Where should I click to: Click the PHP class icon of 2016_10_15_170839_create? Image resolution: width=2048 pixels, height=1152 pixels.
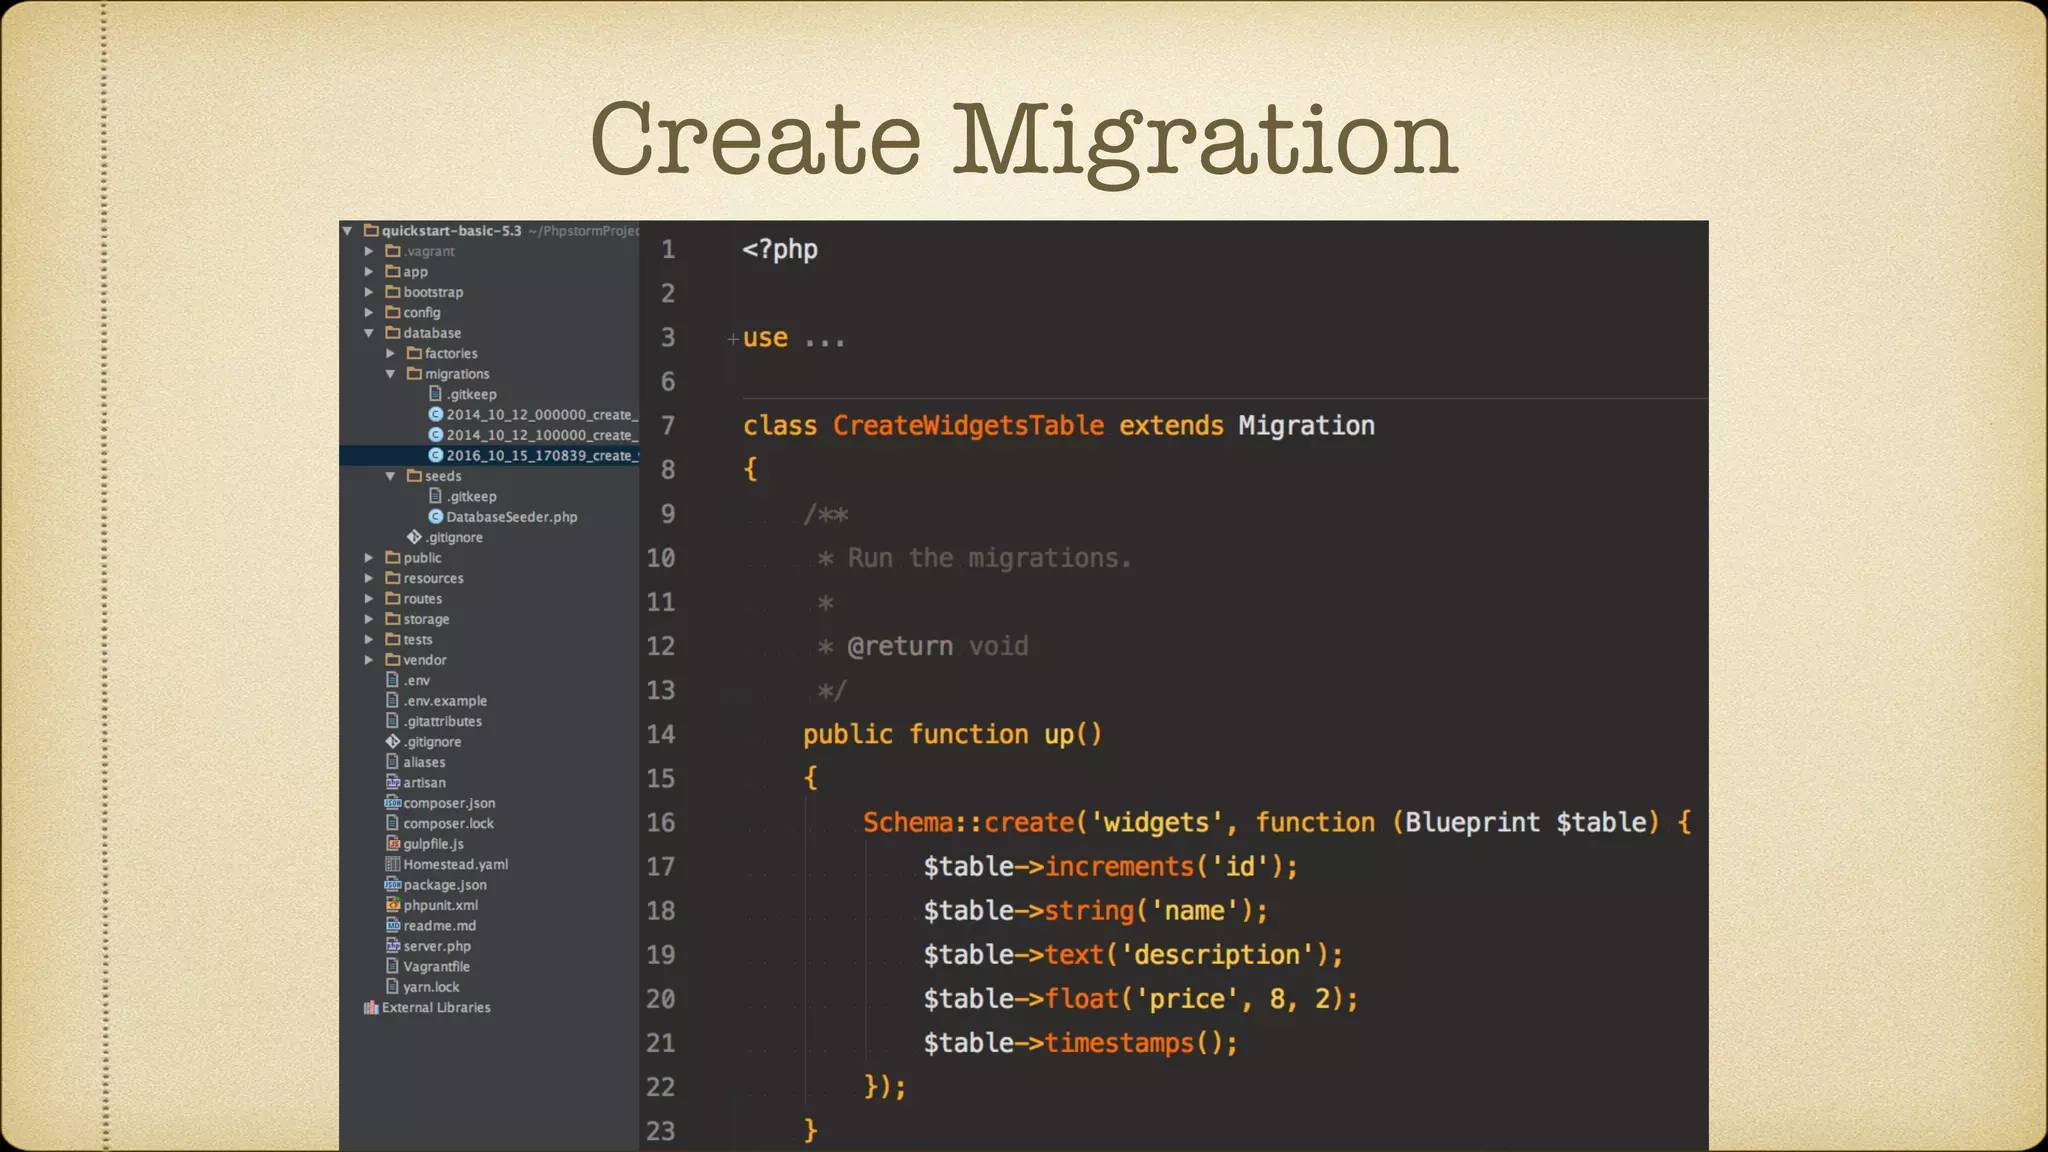[436, 455]
